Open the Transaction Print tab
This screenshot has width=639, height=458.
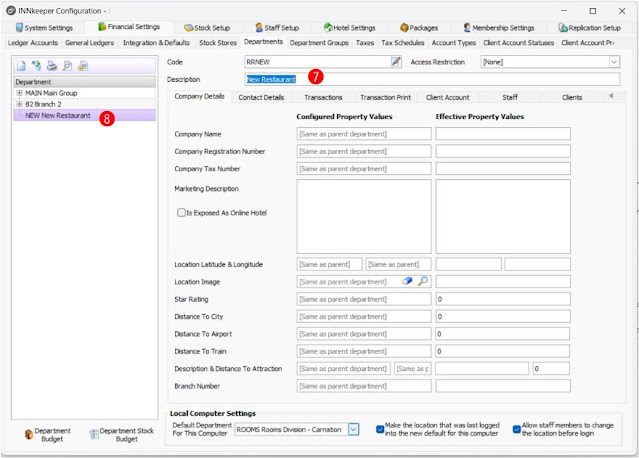point(386,97)
